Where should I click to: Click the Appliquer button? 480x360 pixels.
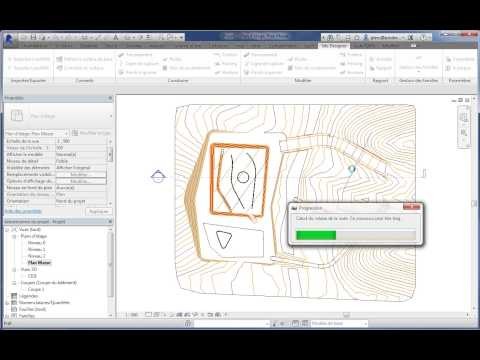coord(99,211)
